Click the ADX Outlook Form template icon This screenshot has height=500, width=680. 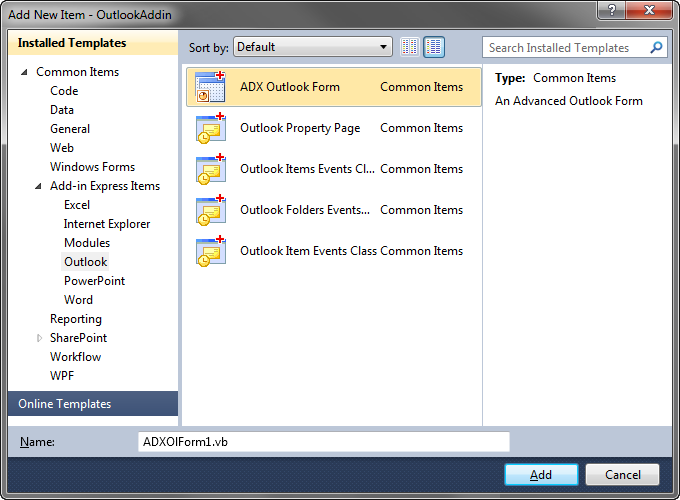pos(210,87)
